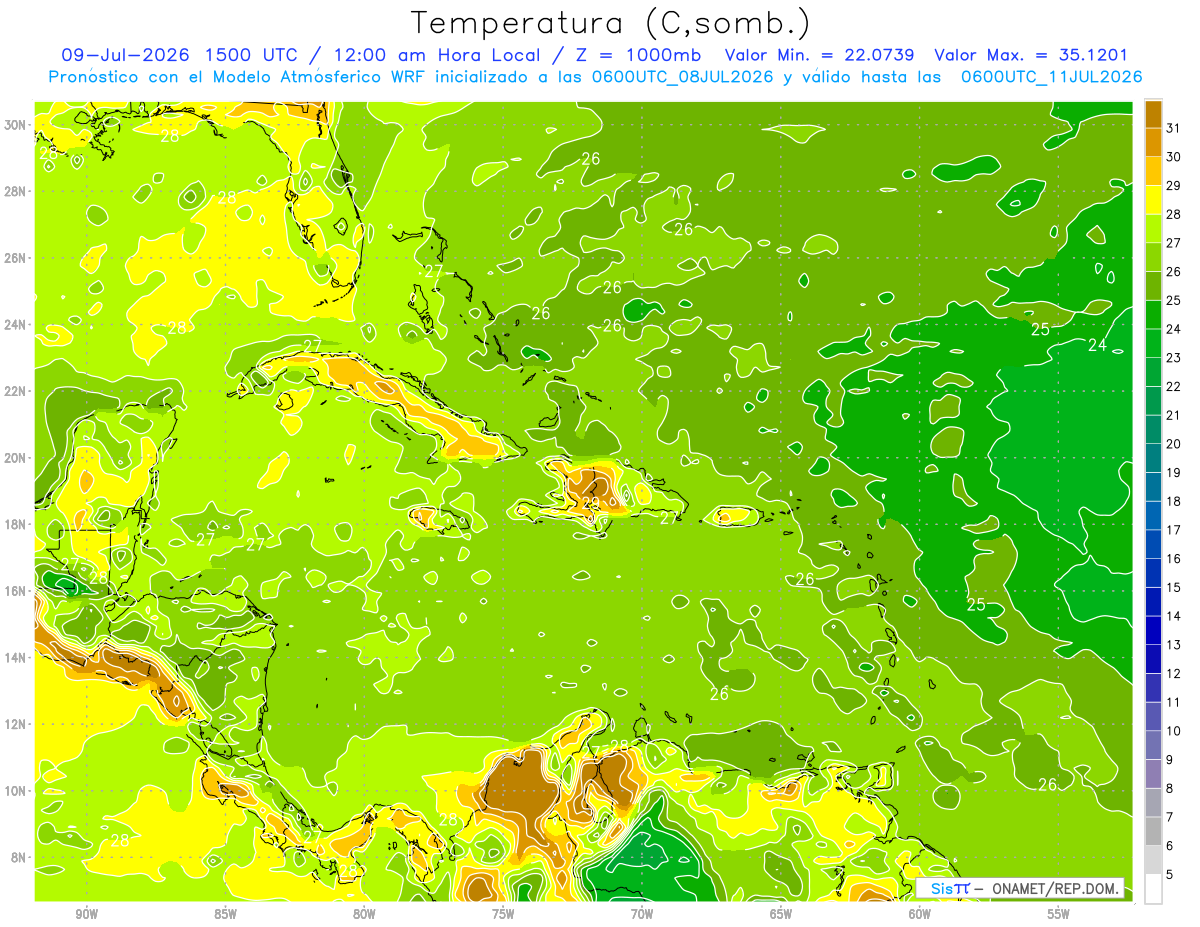
Task: Click the '12N' latitude axis label
Action: tap(16, 724)
